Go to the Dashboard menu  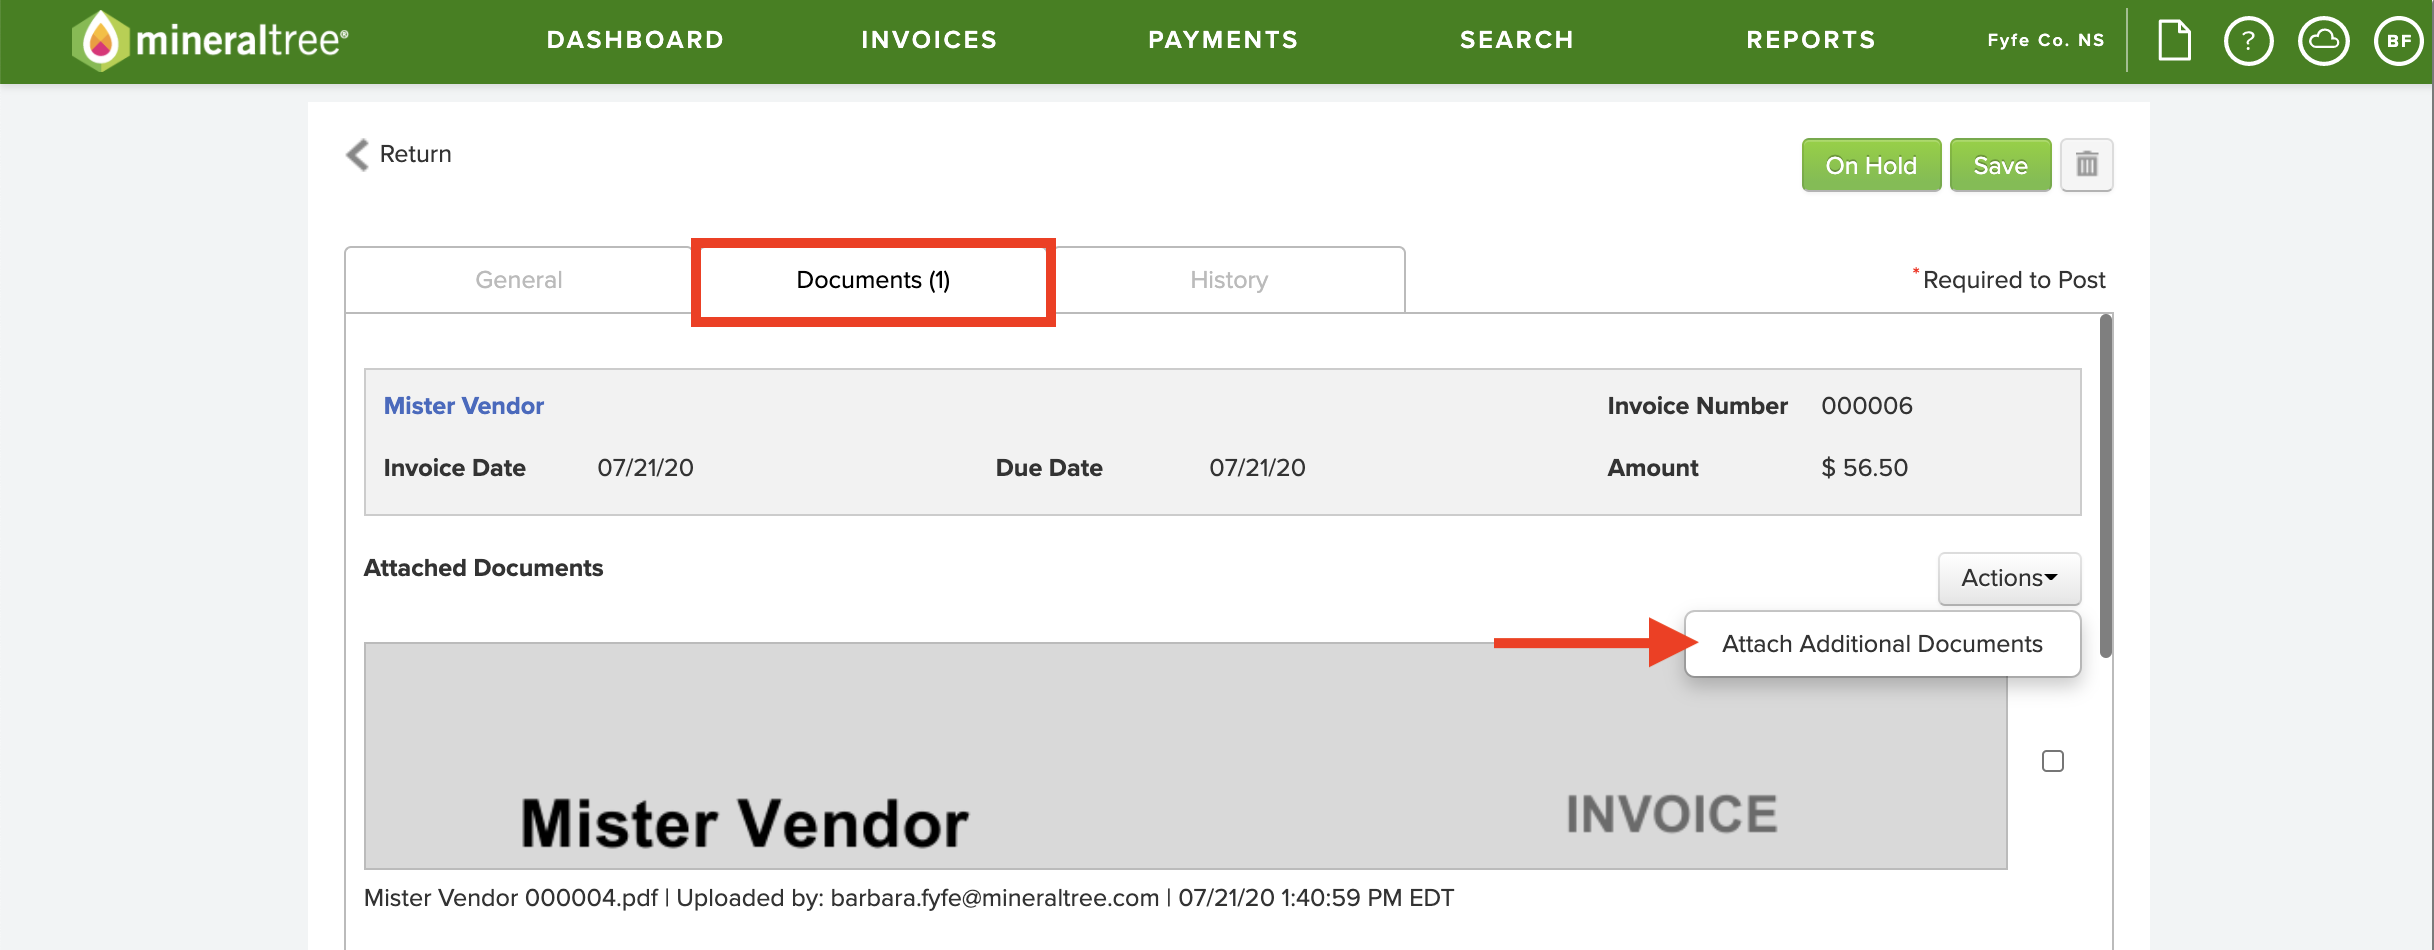(x=635, y=40)
